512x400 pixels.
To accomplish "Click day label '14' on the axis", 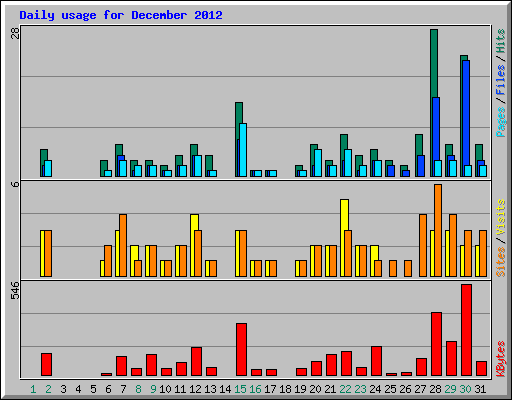I will click(225, 389).
